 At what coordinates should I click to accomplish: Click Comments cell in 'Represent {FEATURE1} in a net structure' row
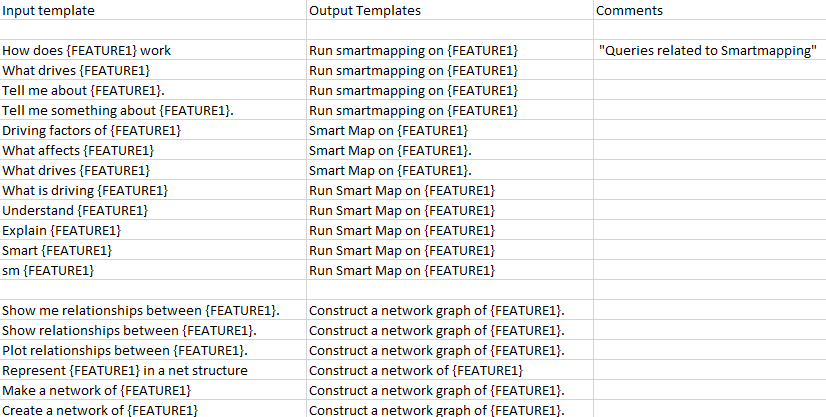[710, 370]
